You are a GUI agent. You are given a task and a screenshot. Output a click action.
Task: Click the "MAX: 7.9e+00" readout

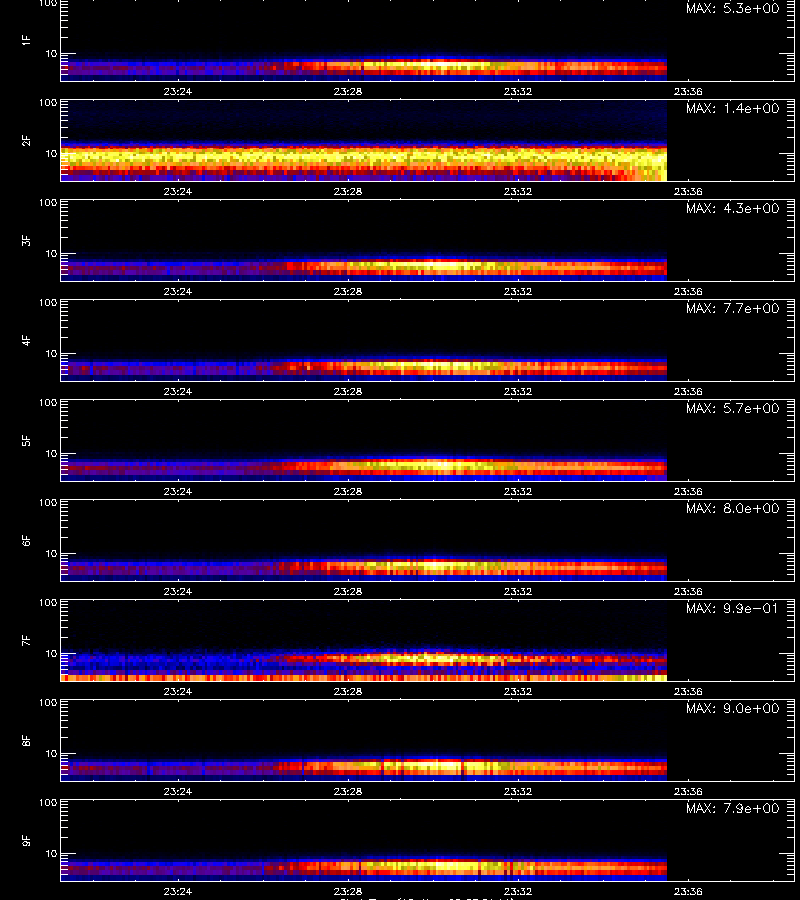coord(732,808)
